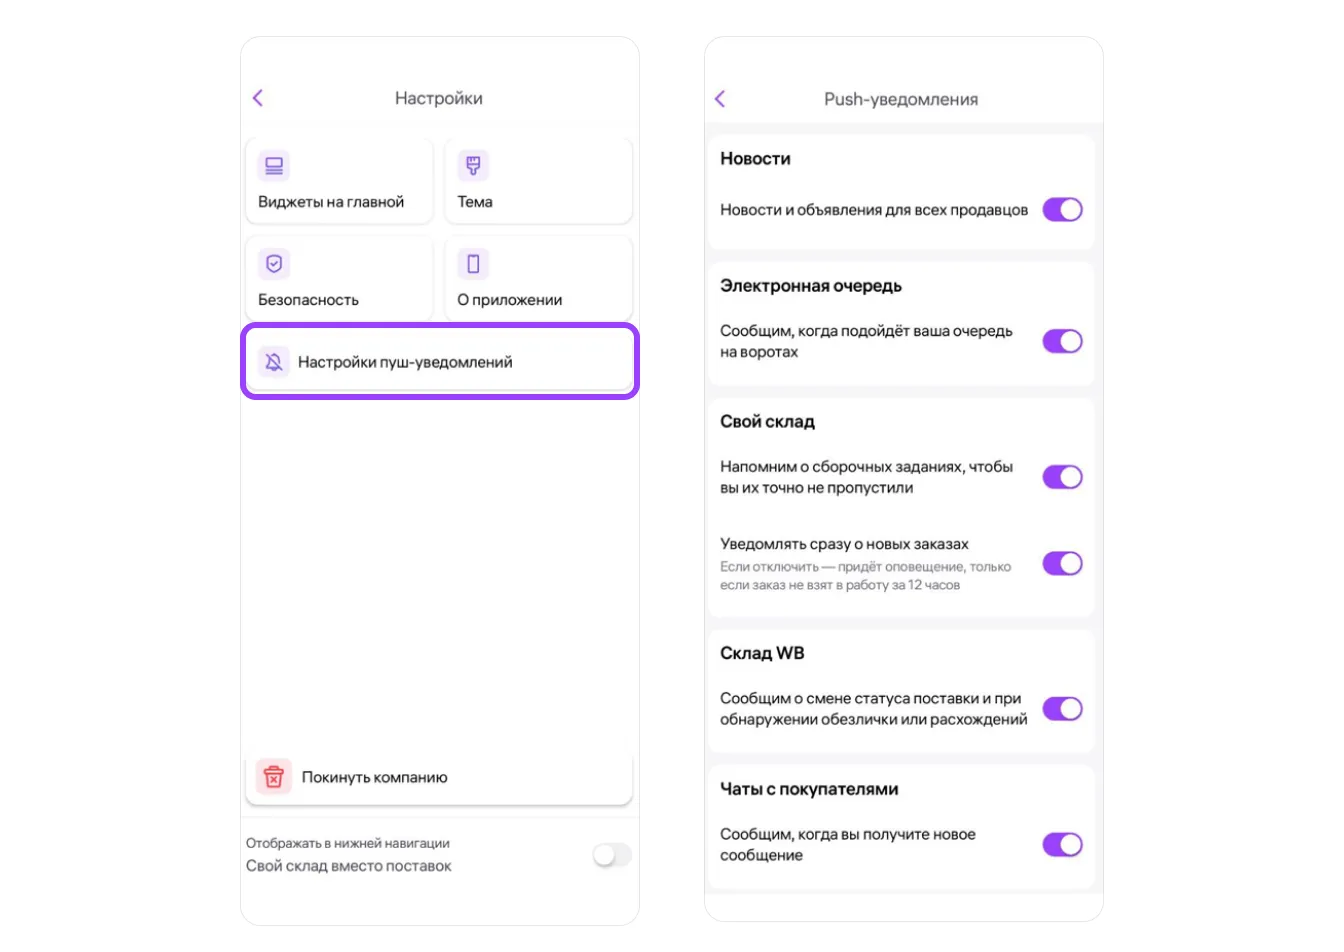
Task: Toggle Уведомлять сразу о новых заказах
Action: tap(1062, 564)
